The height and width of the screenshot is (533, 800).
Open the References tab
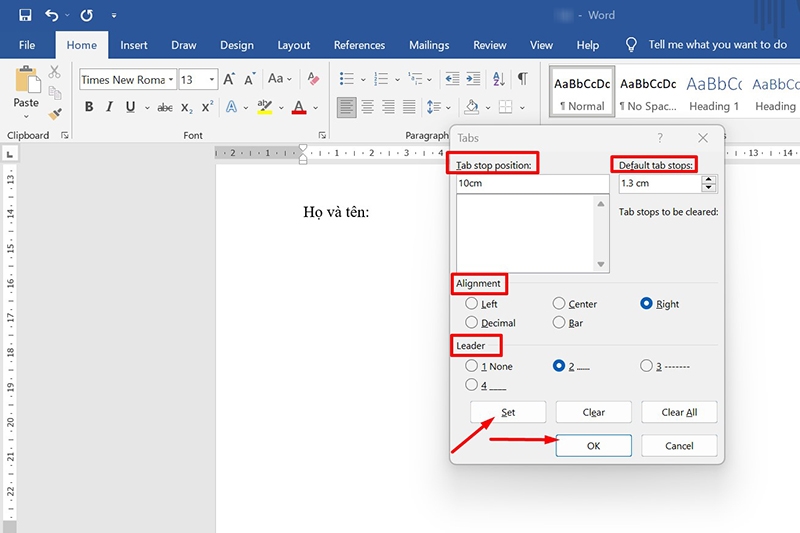tap(359, 45)
